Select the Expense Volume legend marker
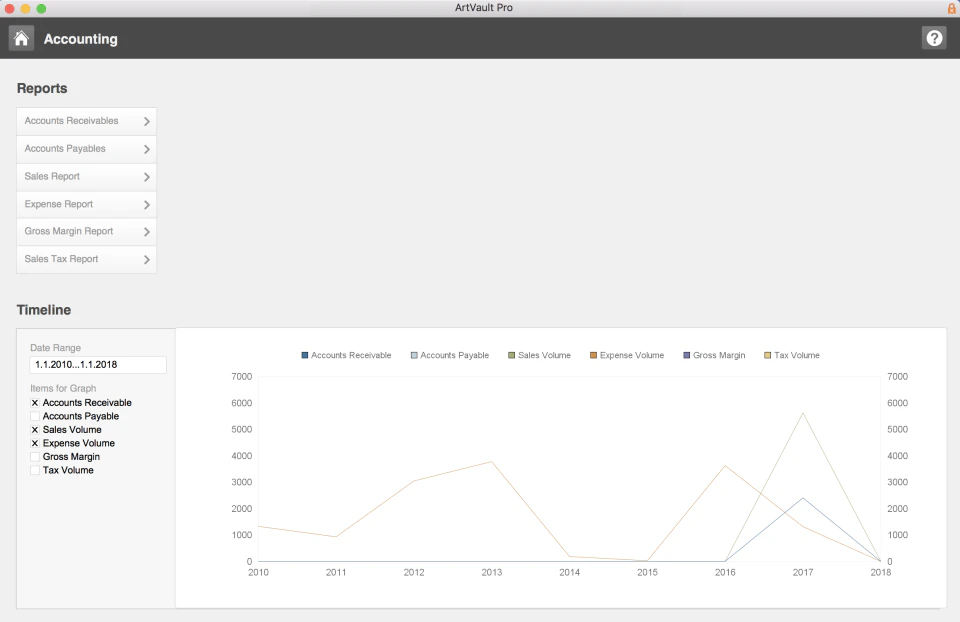This screenshot has width=960, height=622. [593, 354]
